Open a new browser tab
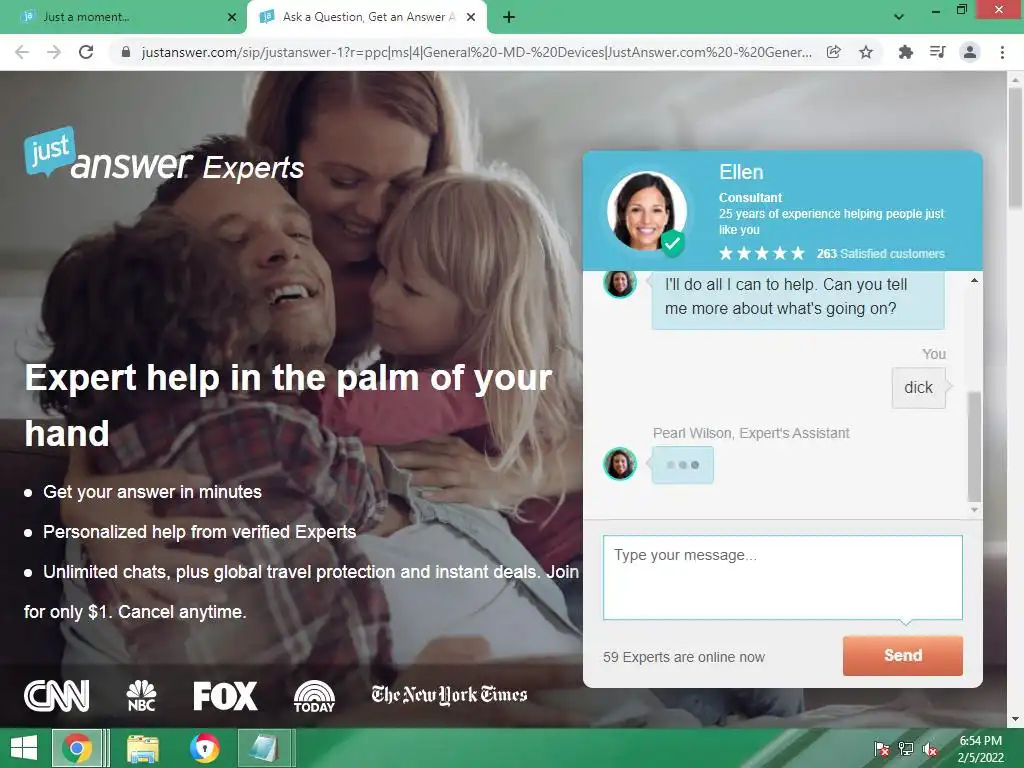The width and height of the screenshot is (1024, 768). click(509, 17)
